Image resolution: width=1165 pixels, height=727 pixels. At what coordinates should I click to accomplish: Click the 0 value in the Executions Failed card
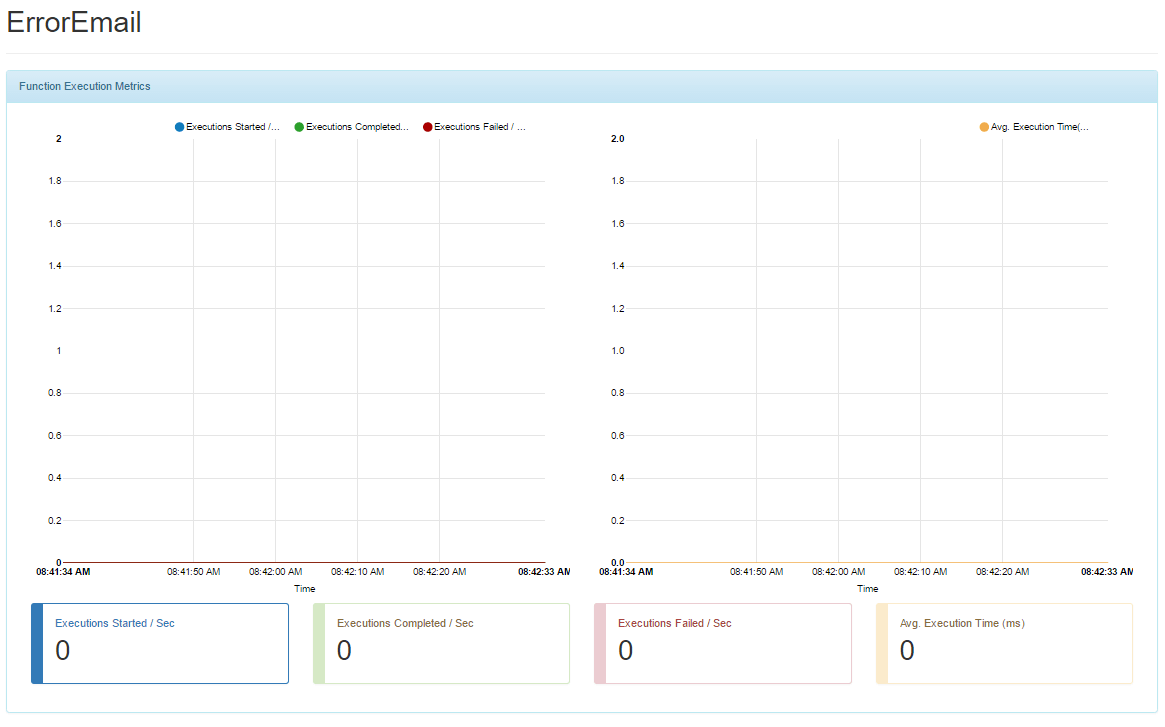tap(626, 650)
